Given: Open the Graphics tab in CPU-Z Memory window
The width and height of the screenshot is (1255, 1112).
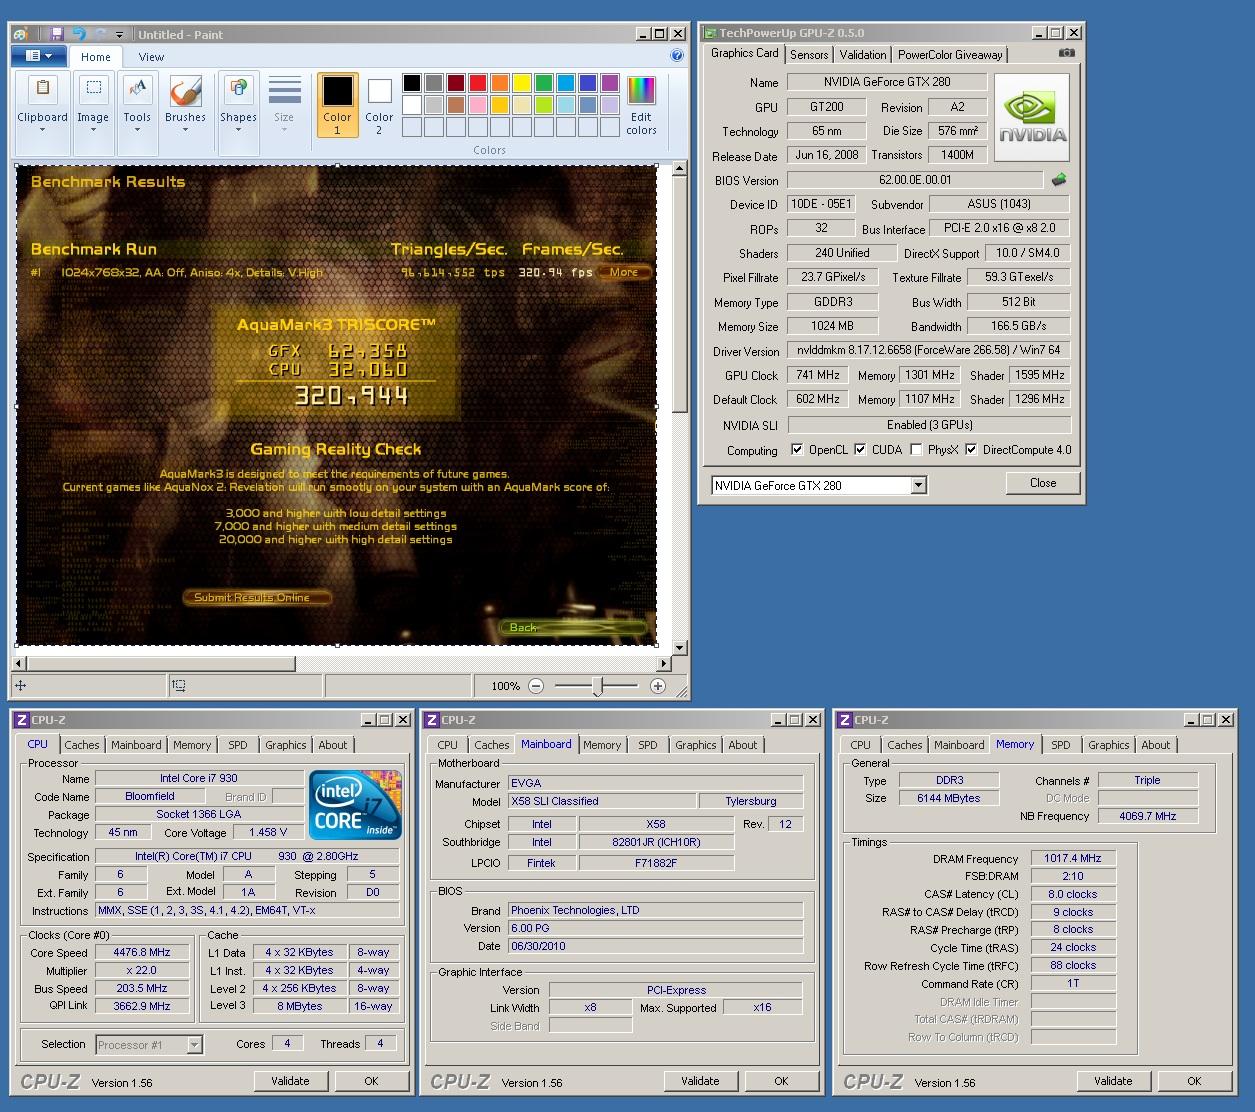Looking at the screenshot, I should (1108, 745).
